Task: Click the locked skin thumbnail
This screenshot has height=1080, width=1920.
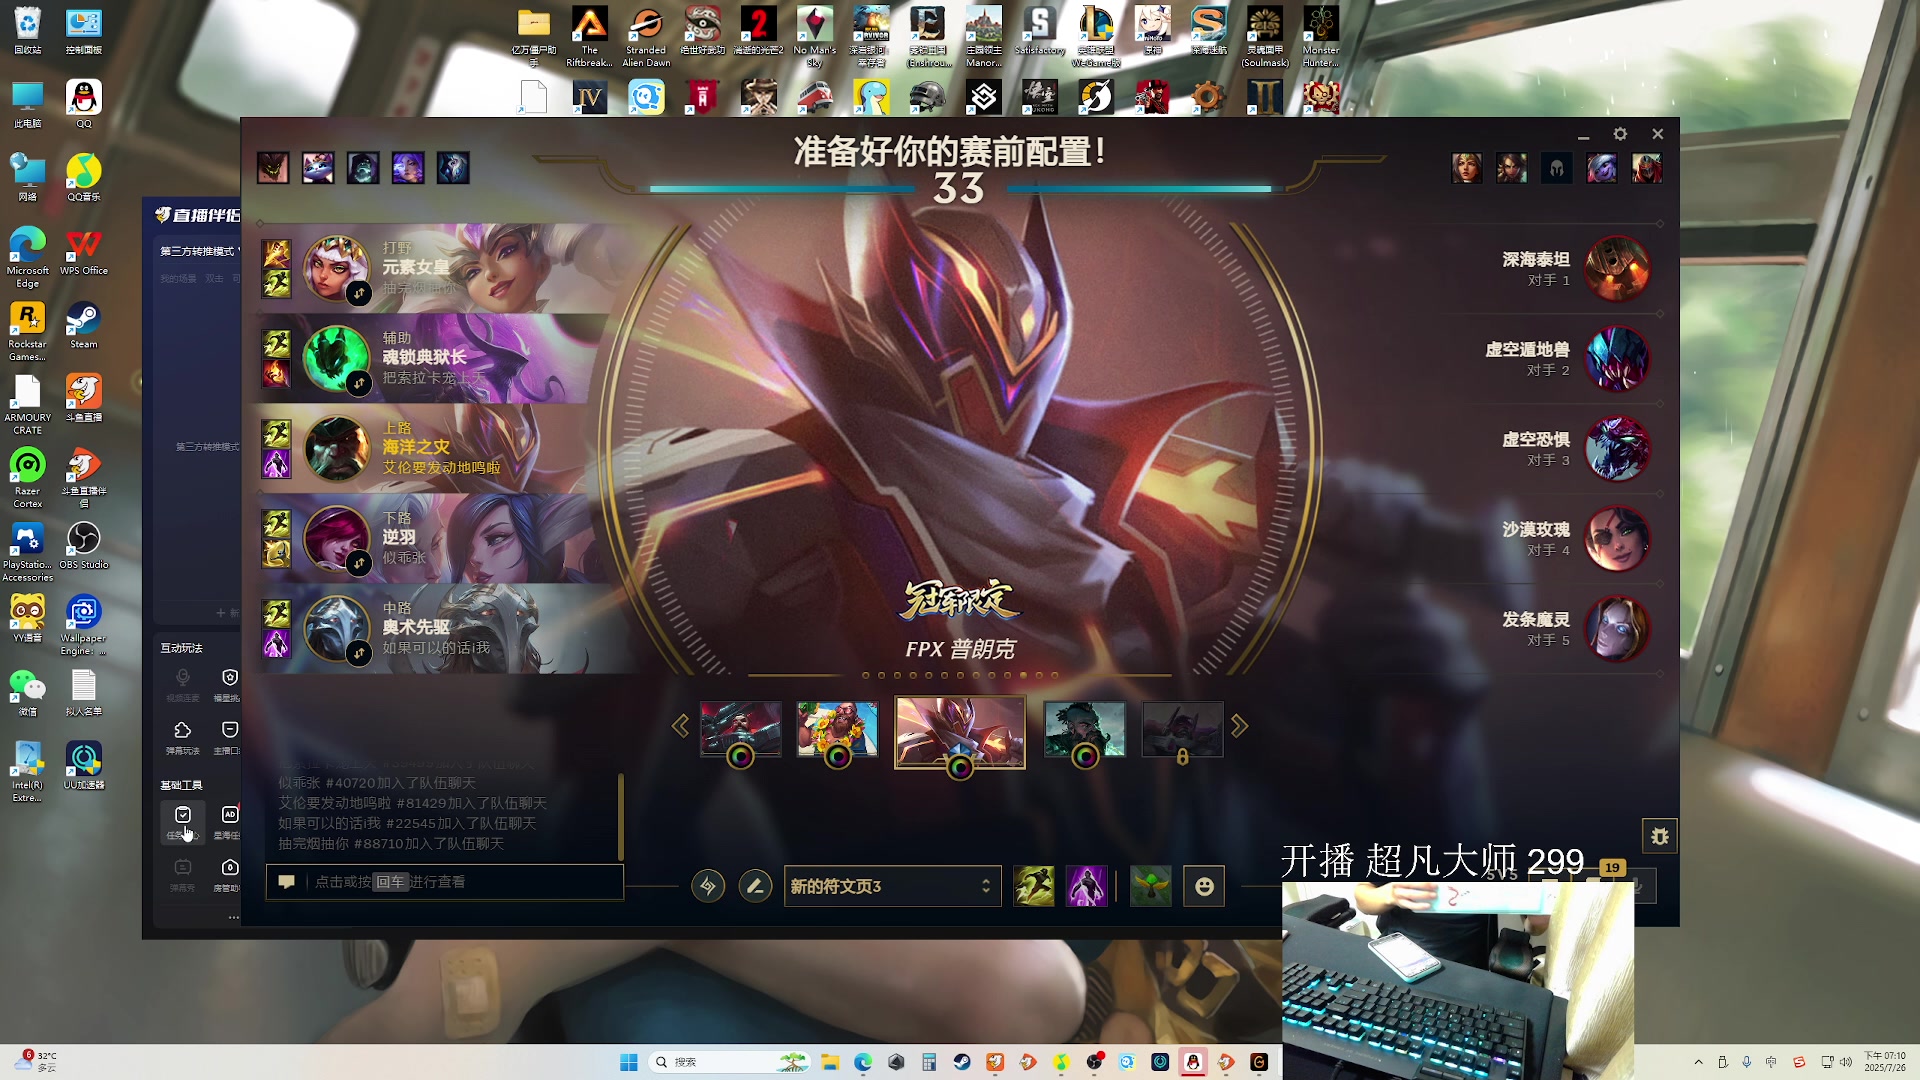Action: point(1183,728)
